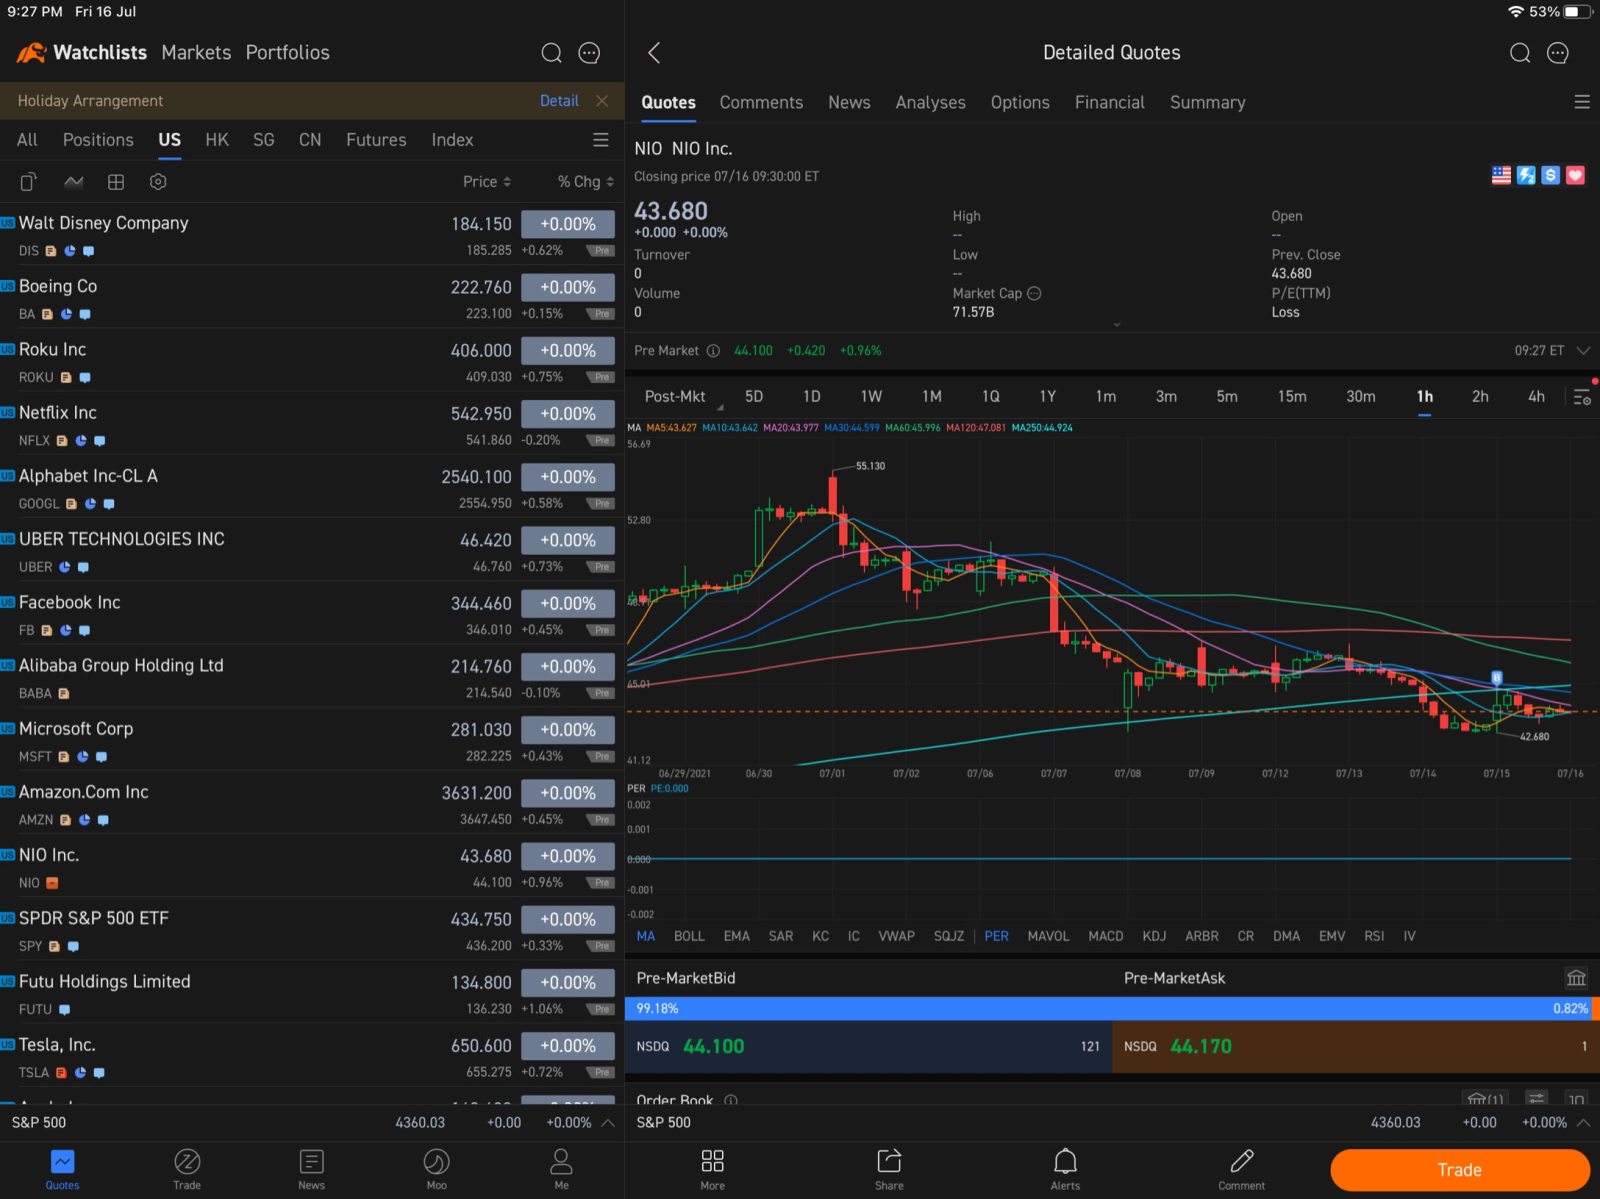Open watchlist groups menu icon
Screen dimensions: 1600x1199
coord(600,140)
